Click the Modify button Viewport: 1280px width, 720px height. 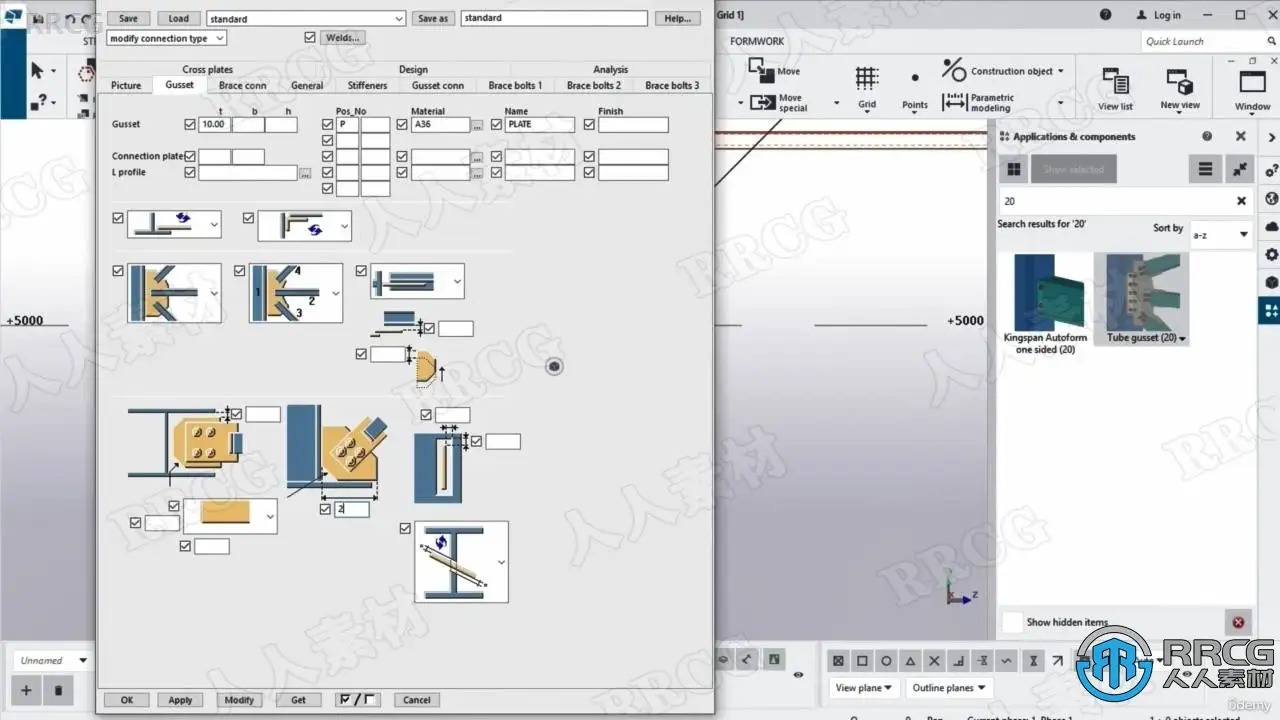pos(239,700)
